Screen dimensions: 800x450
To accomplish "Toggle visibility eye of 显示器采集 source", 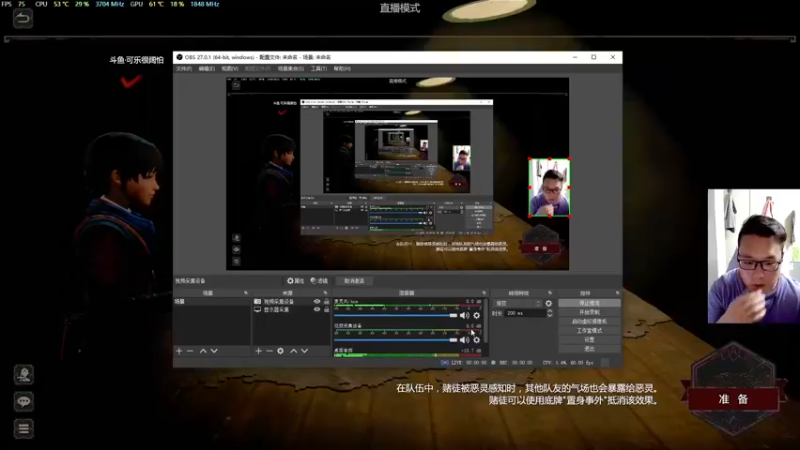I will point(317,309).
